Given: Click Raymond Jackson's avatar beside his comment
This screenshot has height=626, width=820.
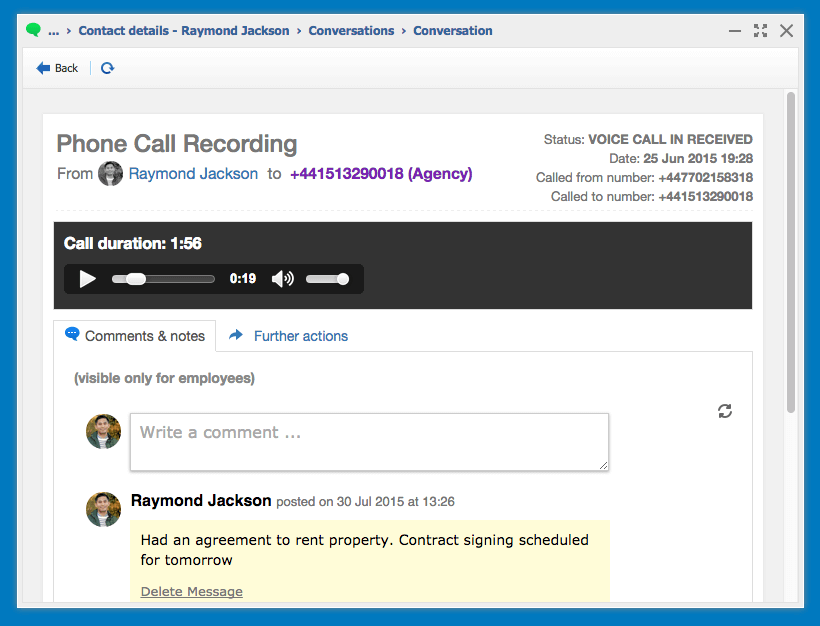Looking at the screenshot, I should coord(103,509).
